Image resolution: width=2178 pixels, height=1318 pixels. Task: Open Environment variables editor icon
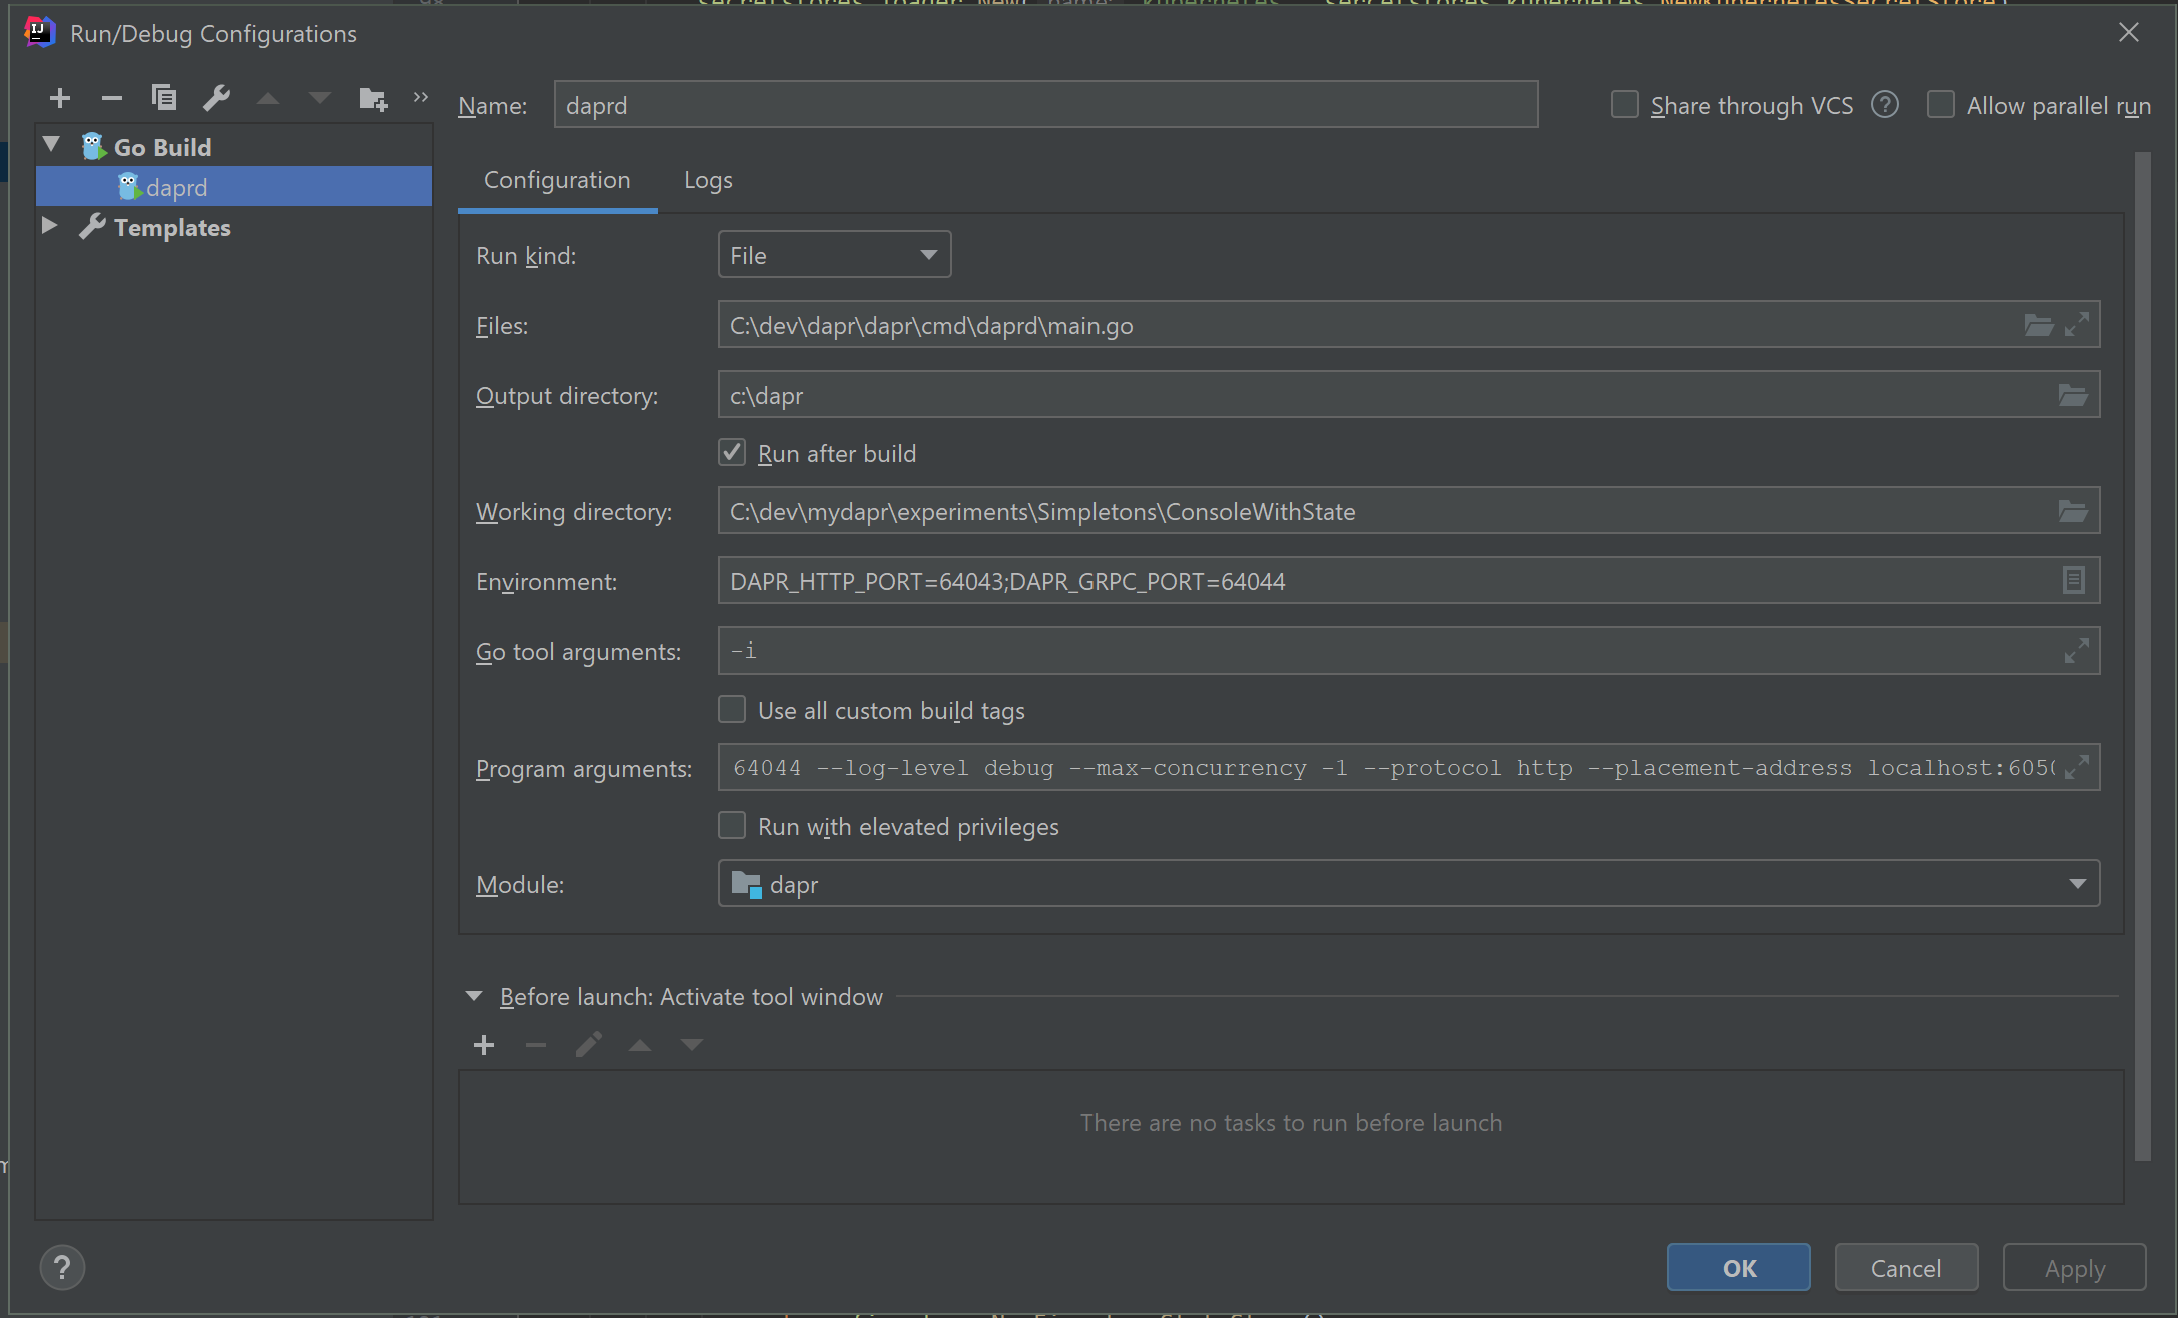[2074, 581]
